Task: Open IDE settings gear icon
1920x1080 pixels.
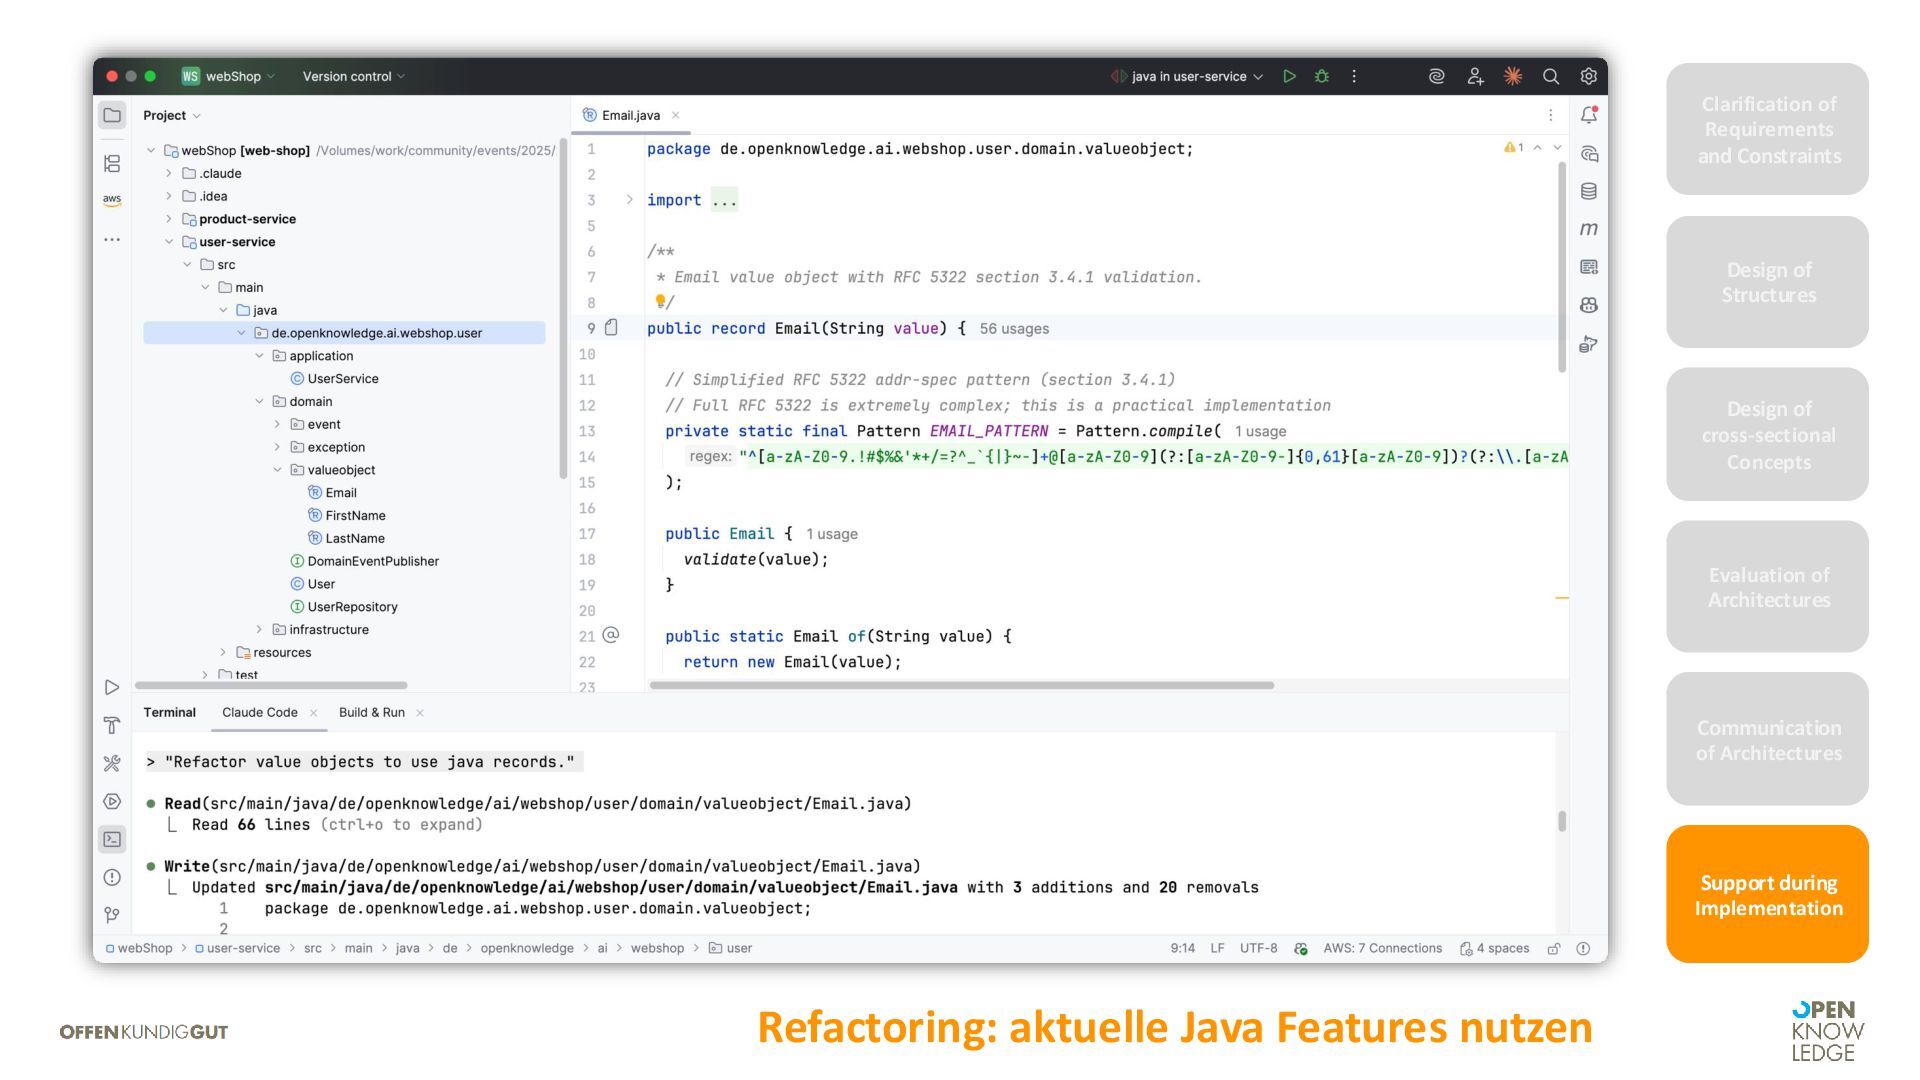Action: 1588,76
